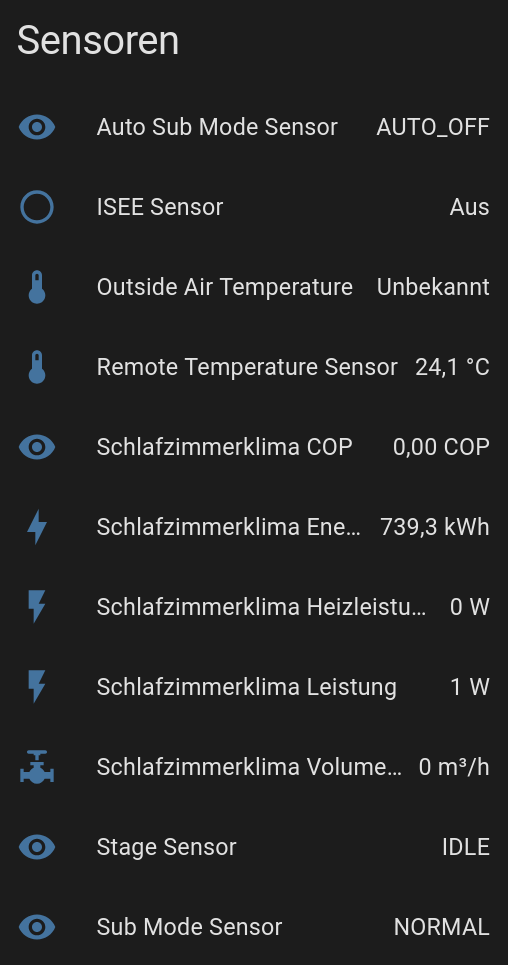The height and width of the screenshot is (965, 508).
Task: Click the Unbekannt state value
Action: pyautogui.click(x=433, y=287)
